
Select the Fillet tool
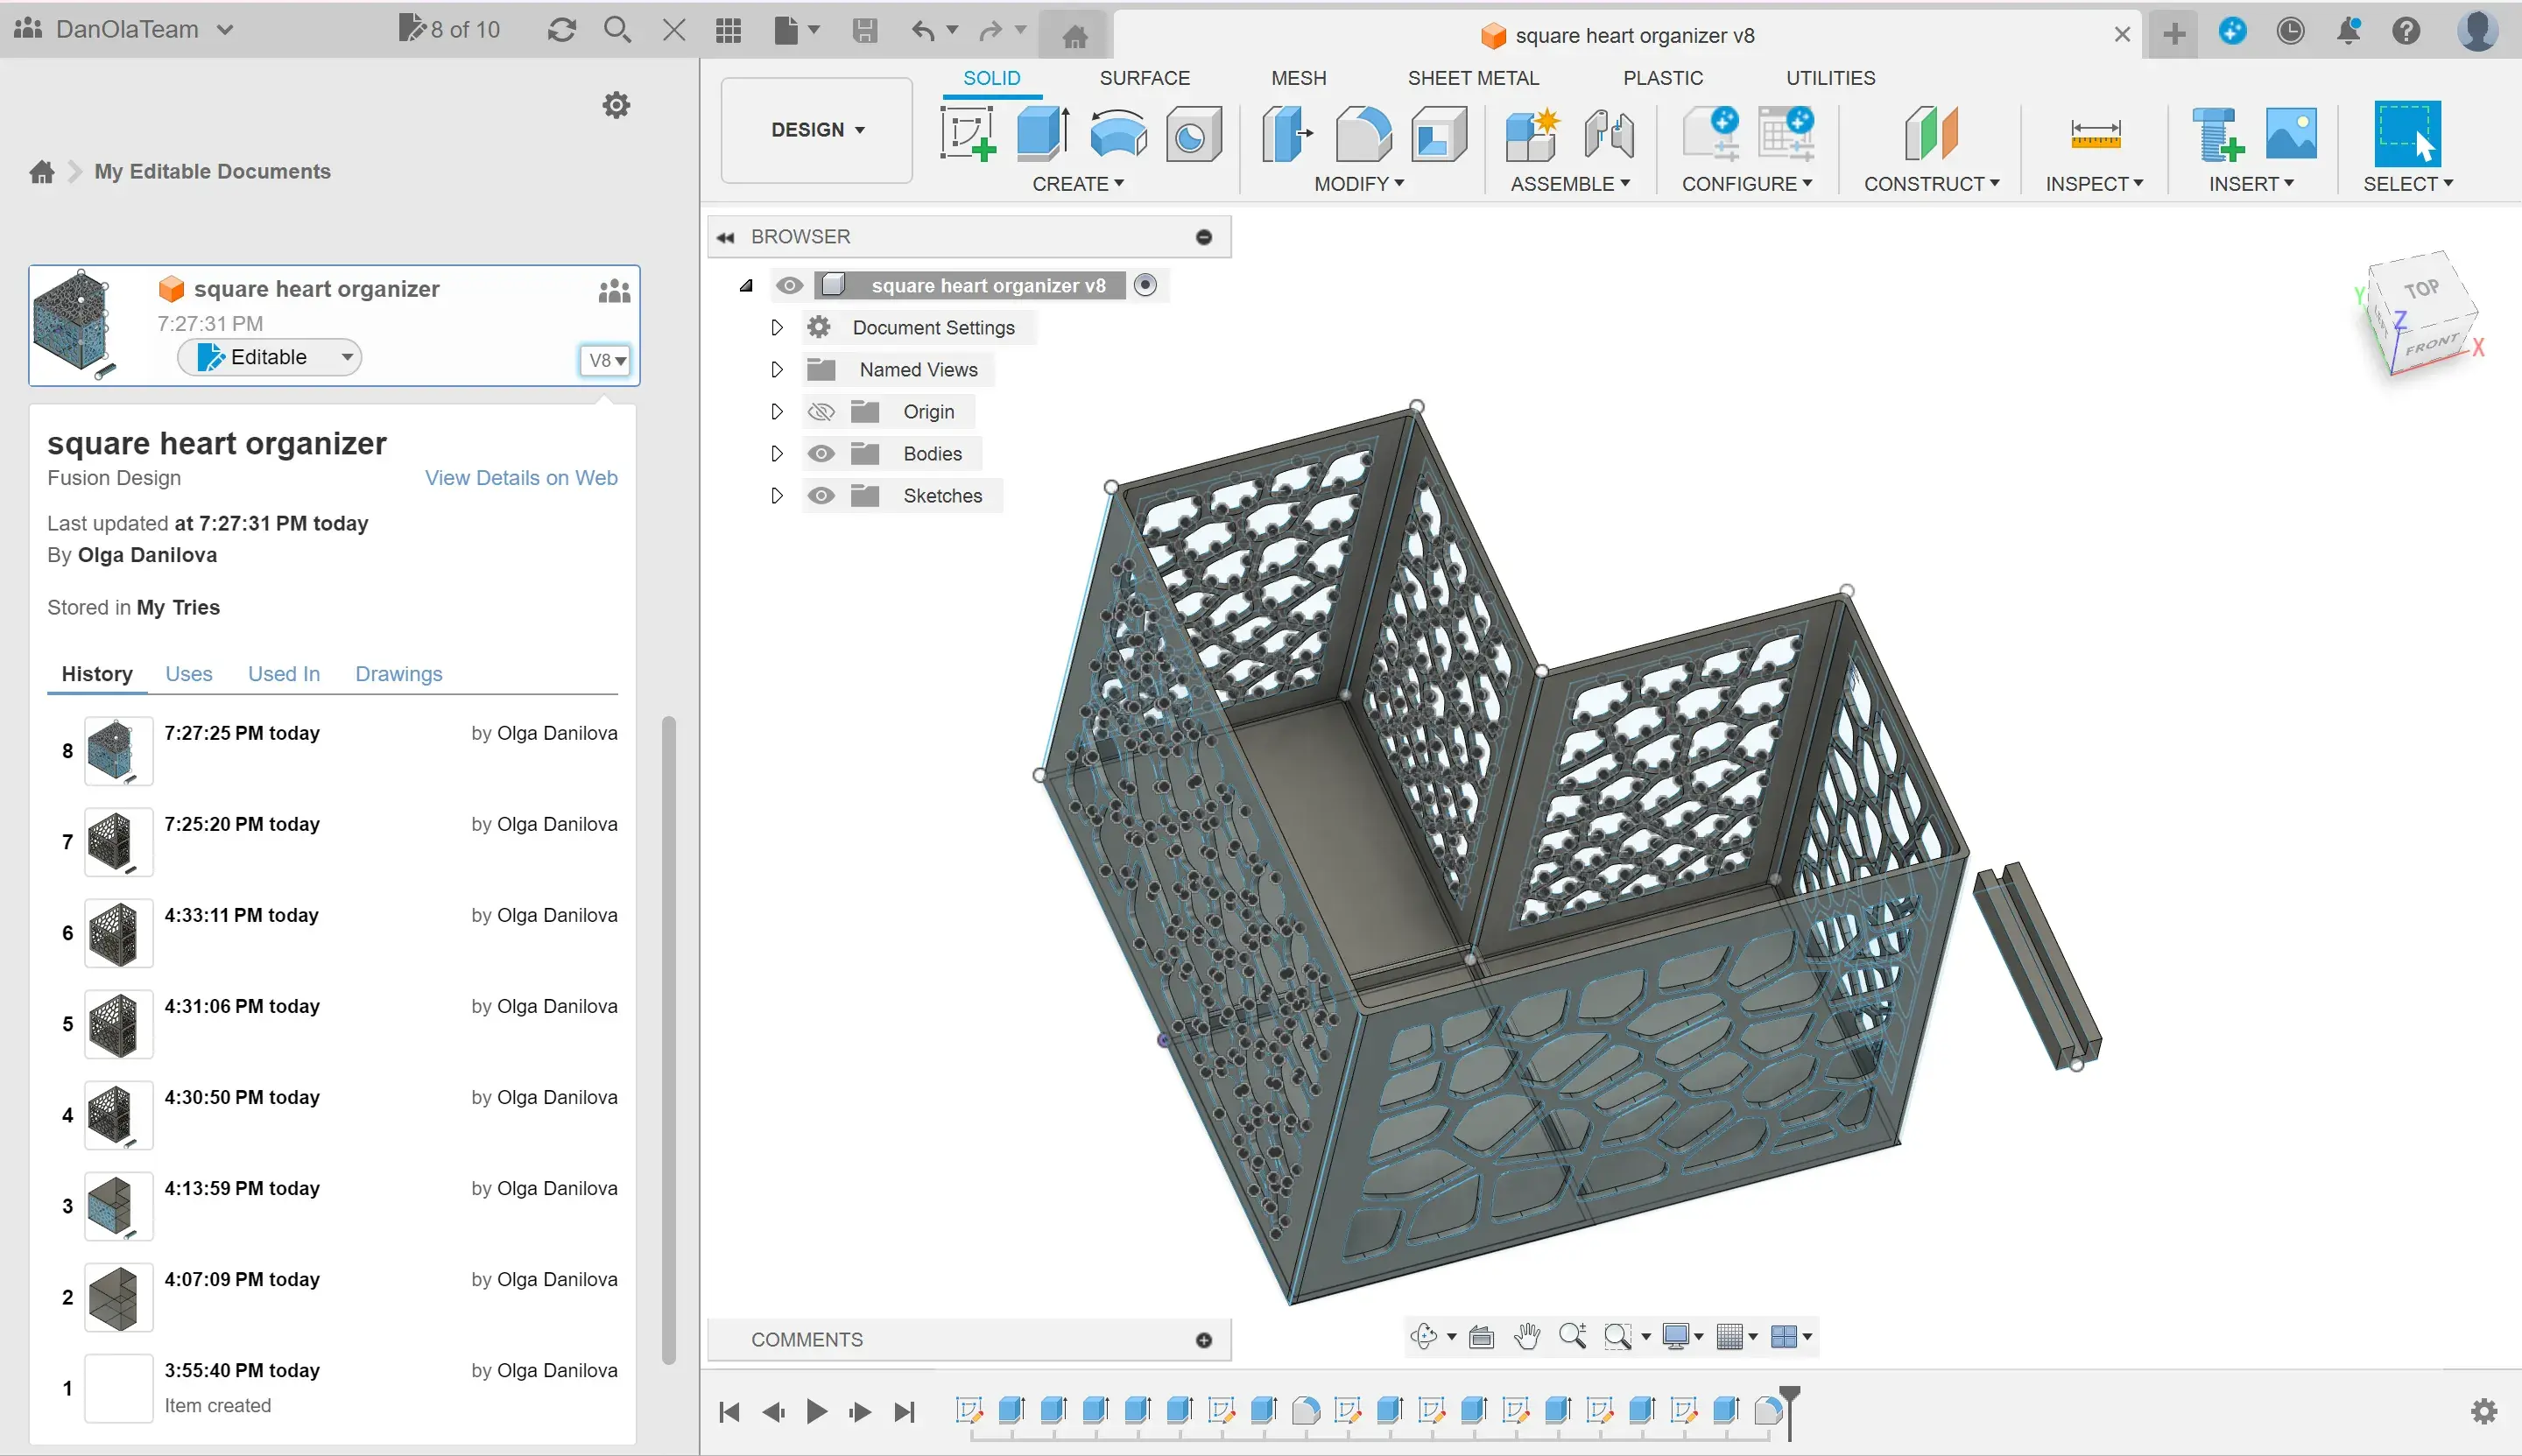tap(1363, 134)
